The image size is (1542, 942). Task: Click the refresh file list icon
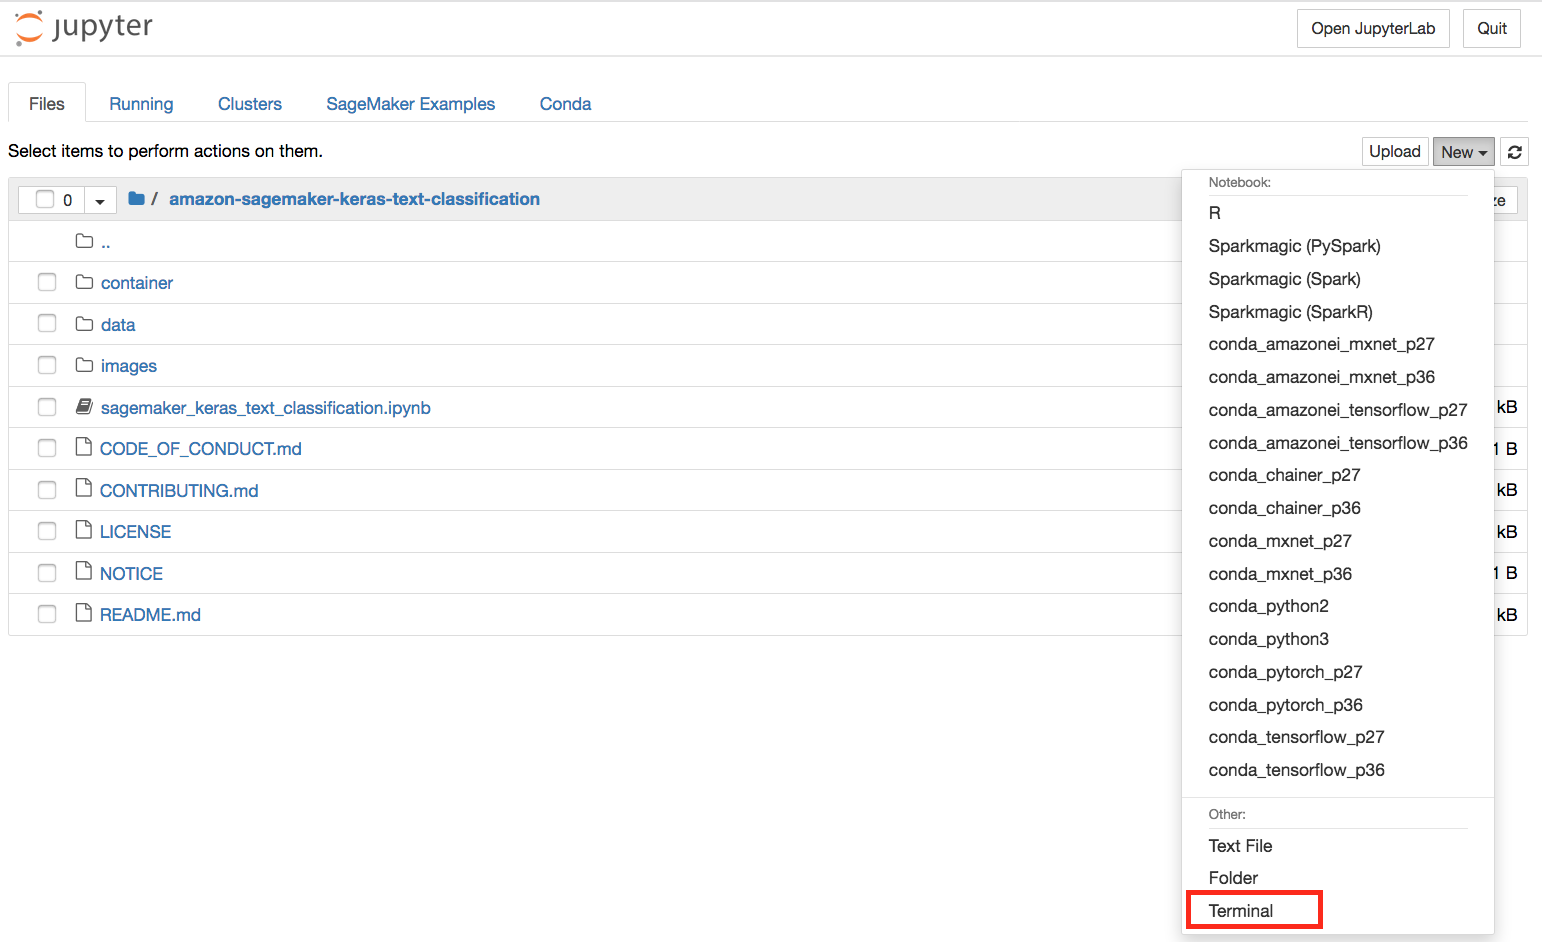(x=1515, y=152)
